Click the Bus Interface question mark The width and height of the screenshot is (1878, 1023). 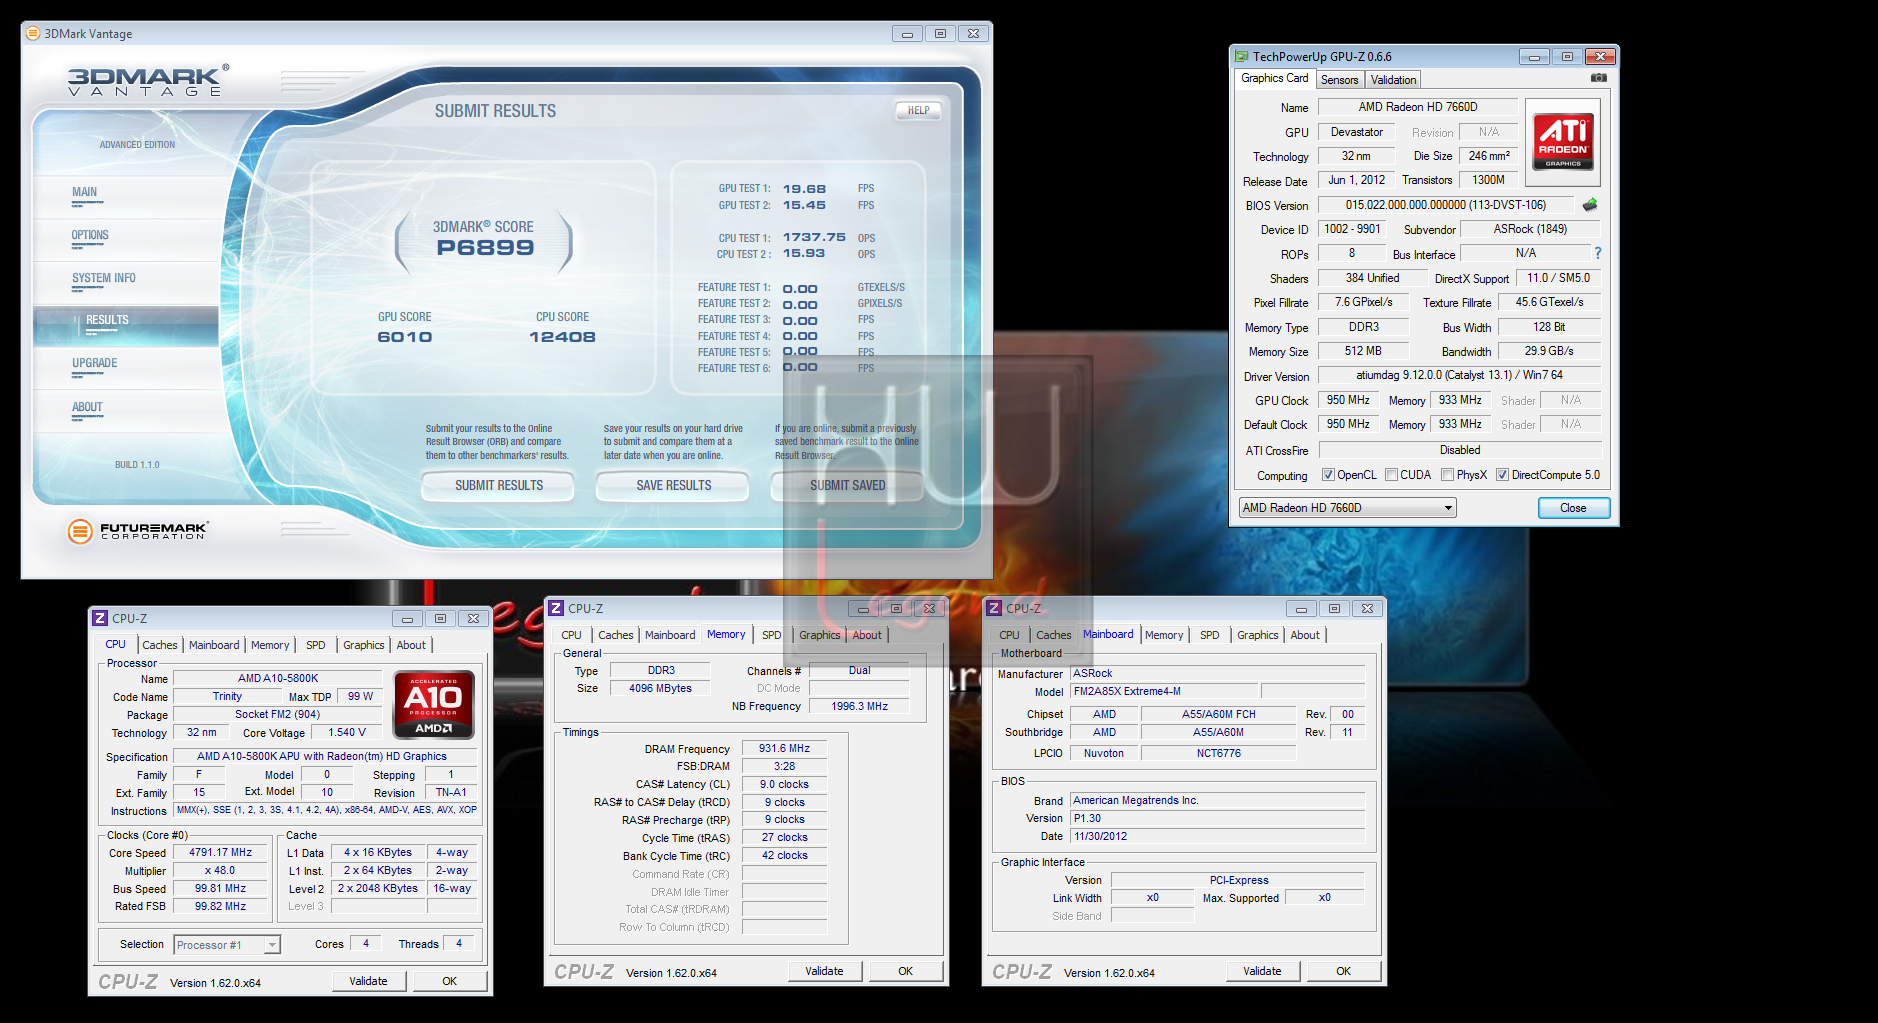[1598, 254]
